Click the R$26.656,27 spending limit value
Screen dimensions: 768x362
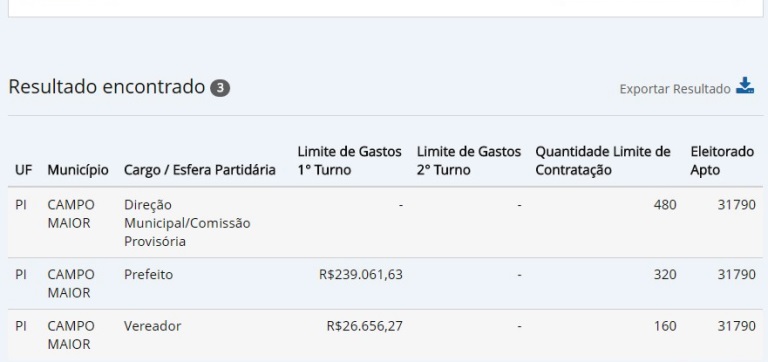pos(365,326)
